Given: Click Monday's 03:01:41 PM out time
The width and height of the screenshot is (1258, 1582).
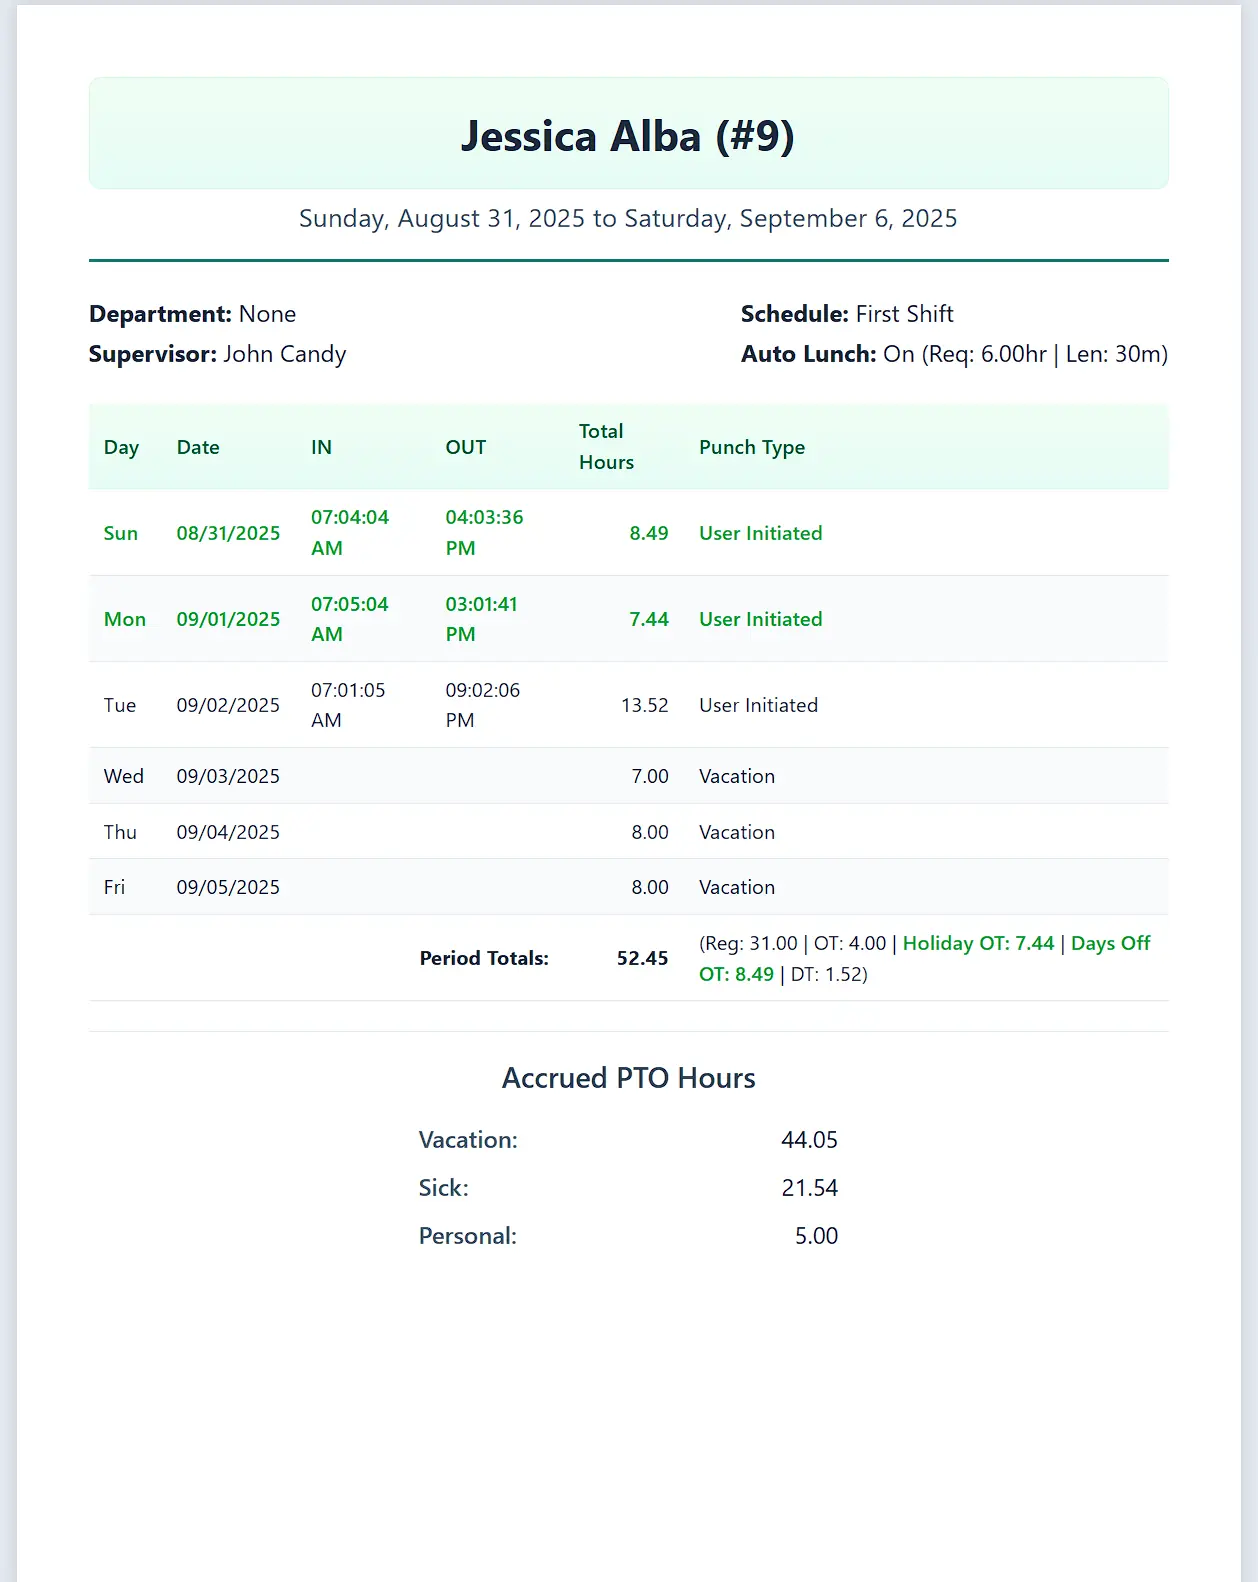Looking at the screenshot, I should tap(482, 619).
